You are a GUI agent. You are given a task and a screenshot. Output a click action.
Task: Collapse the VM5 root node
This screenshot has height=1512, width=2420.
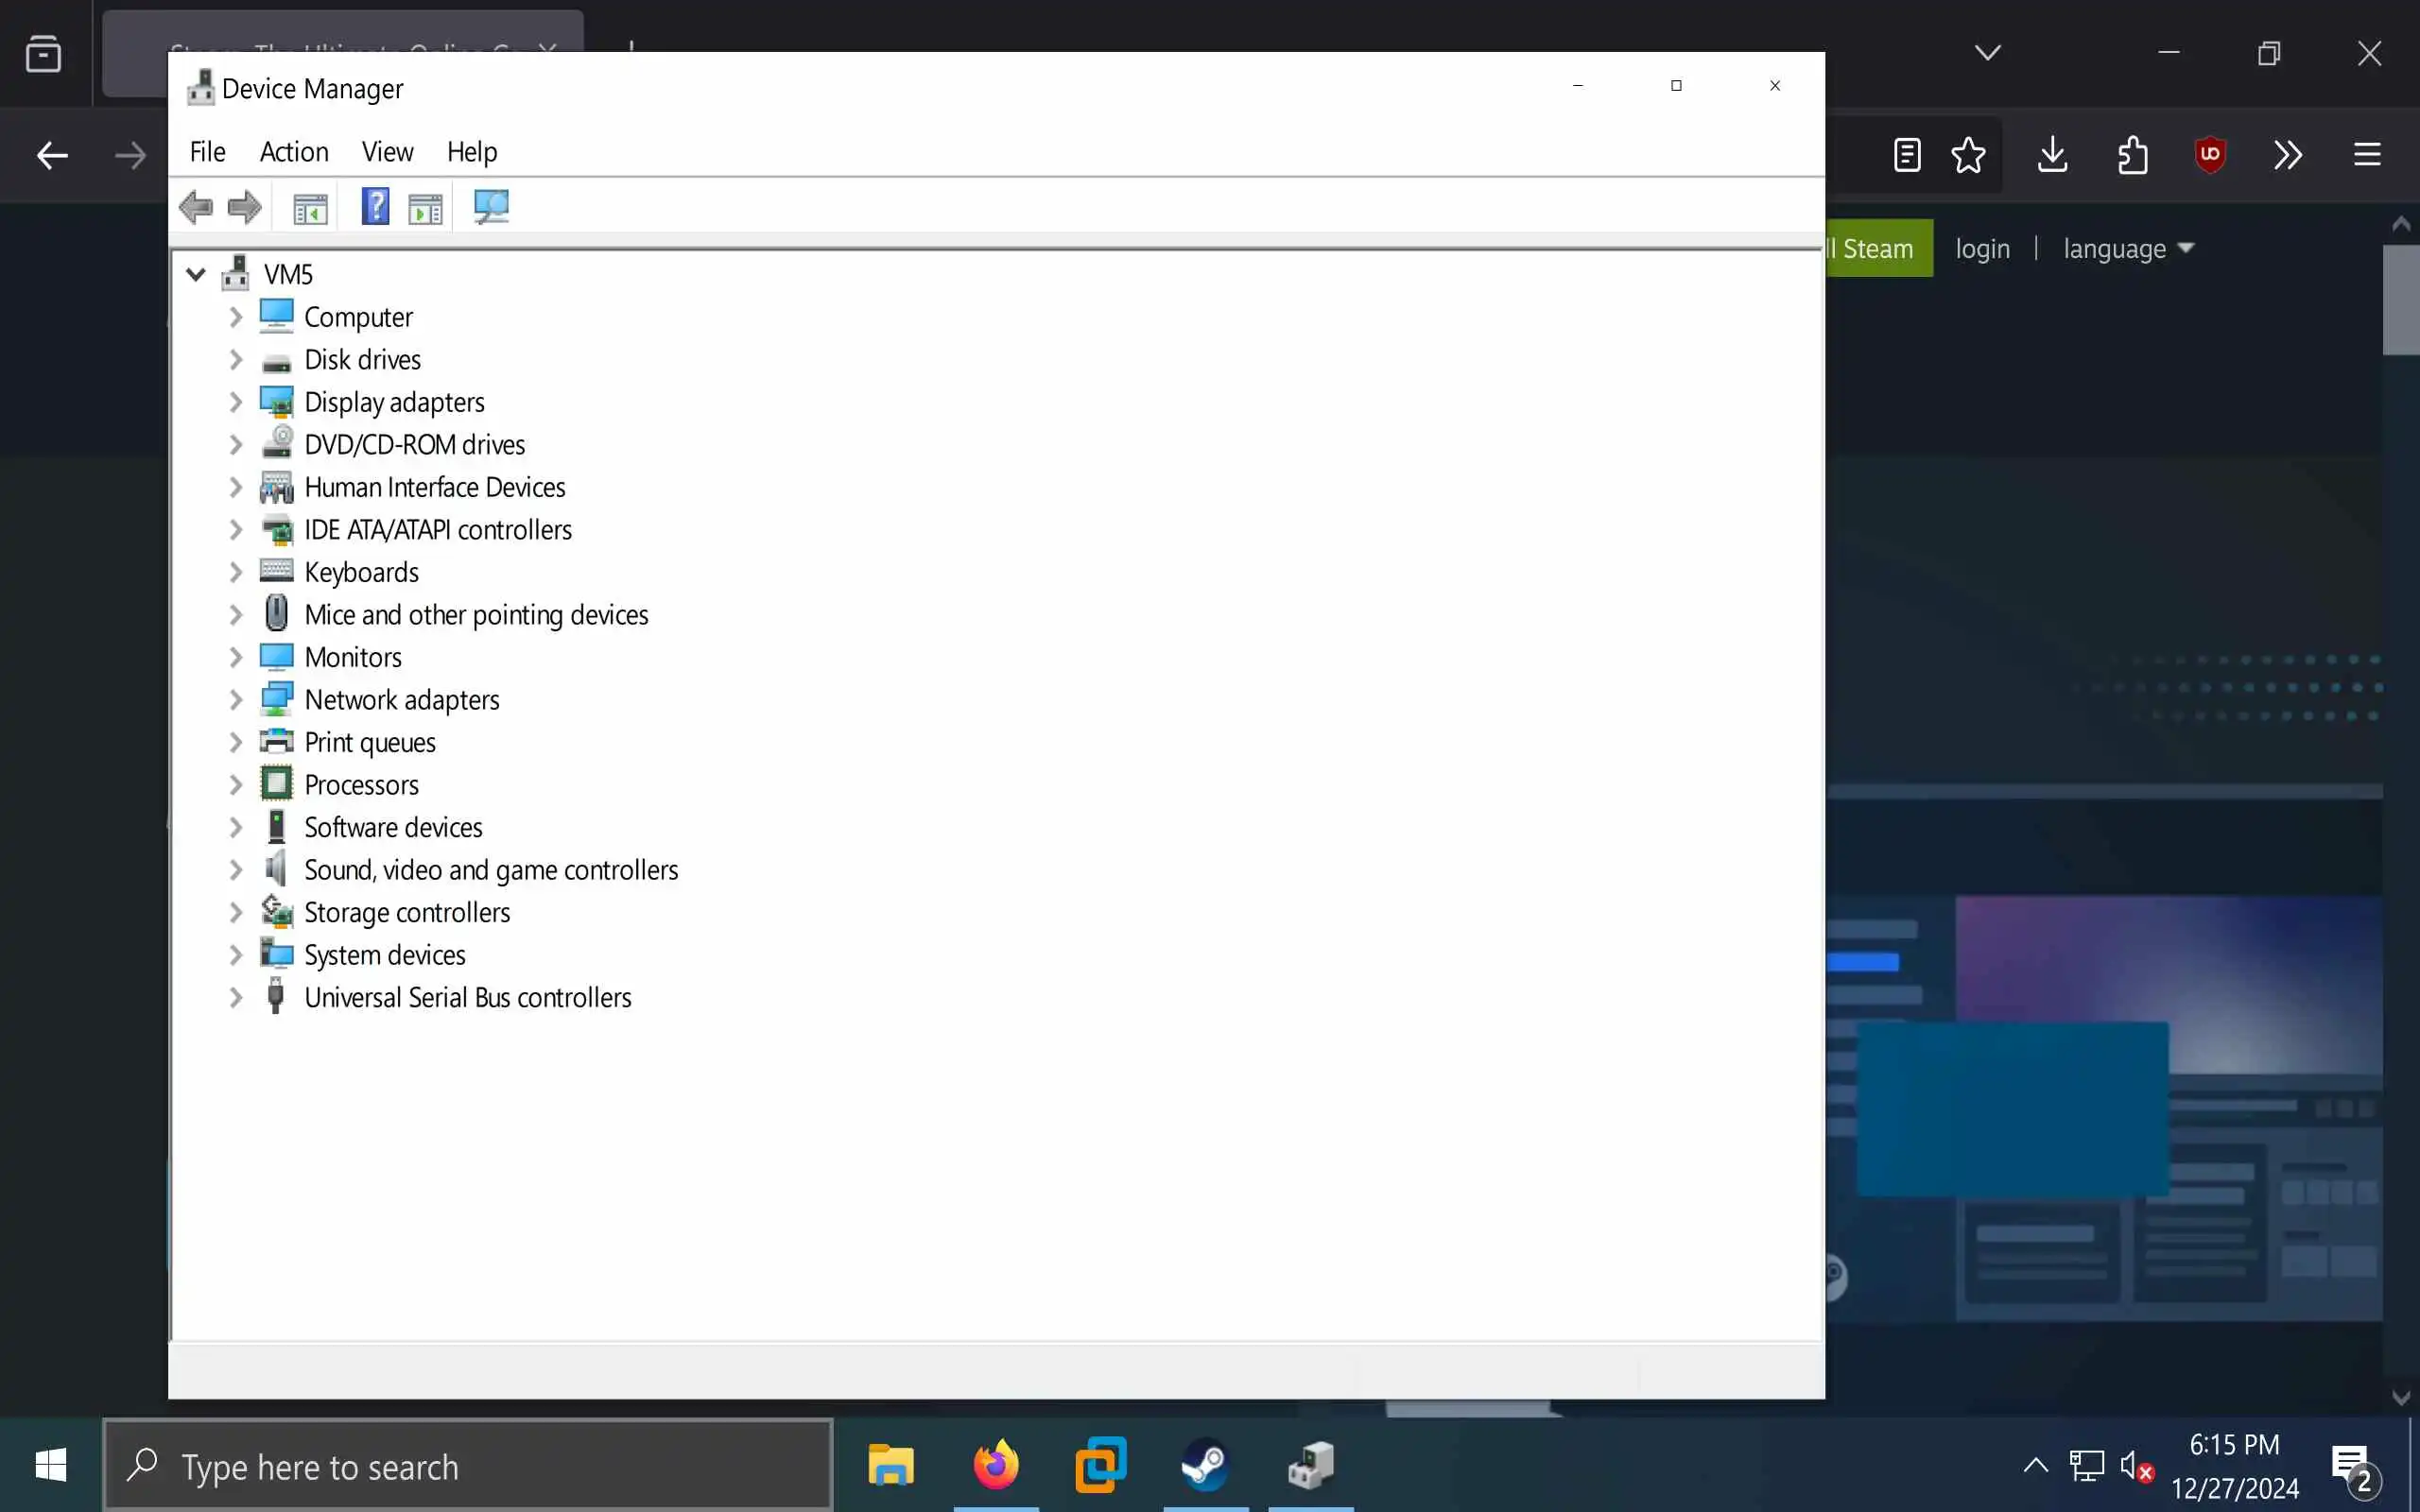tap(196, 274)
